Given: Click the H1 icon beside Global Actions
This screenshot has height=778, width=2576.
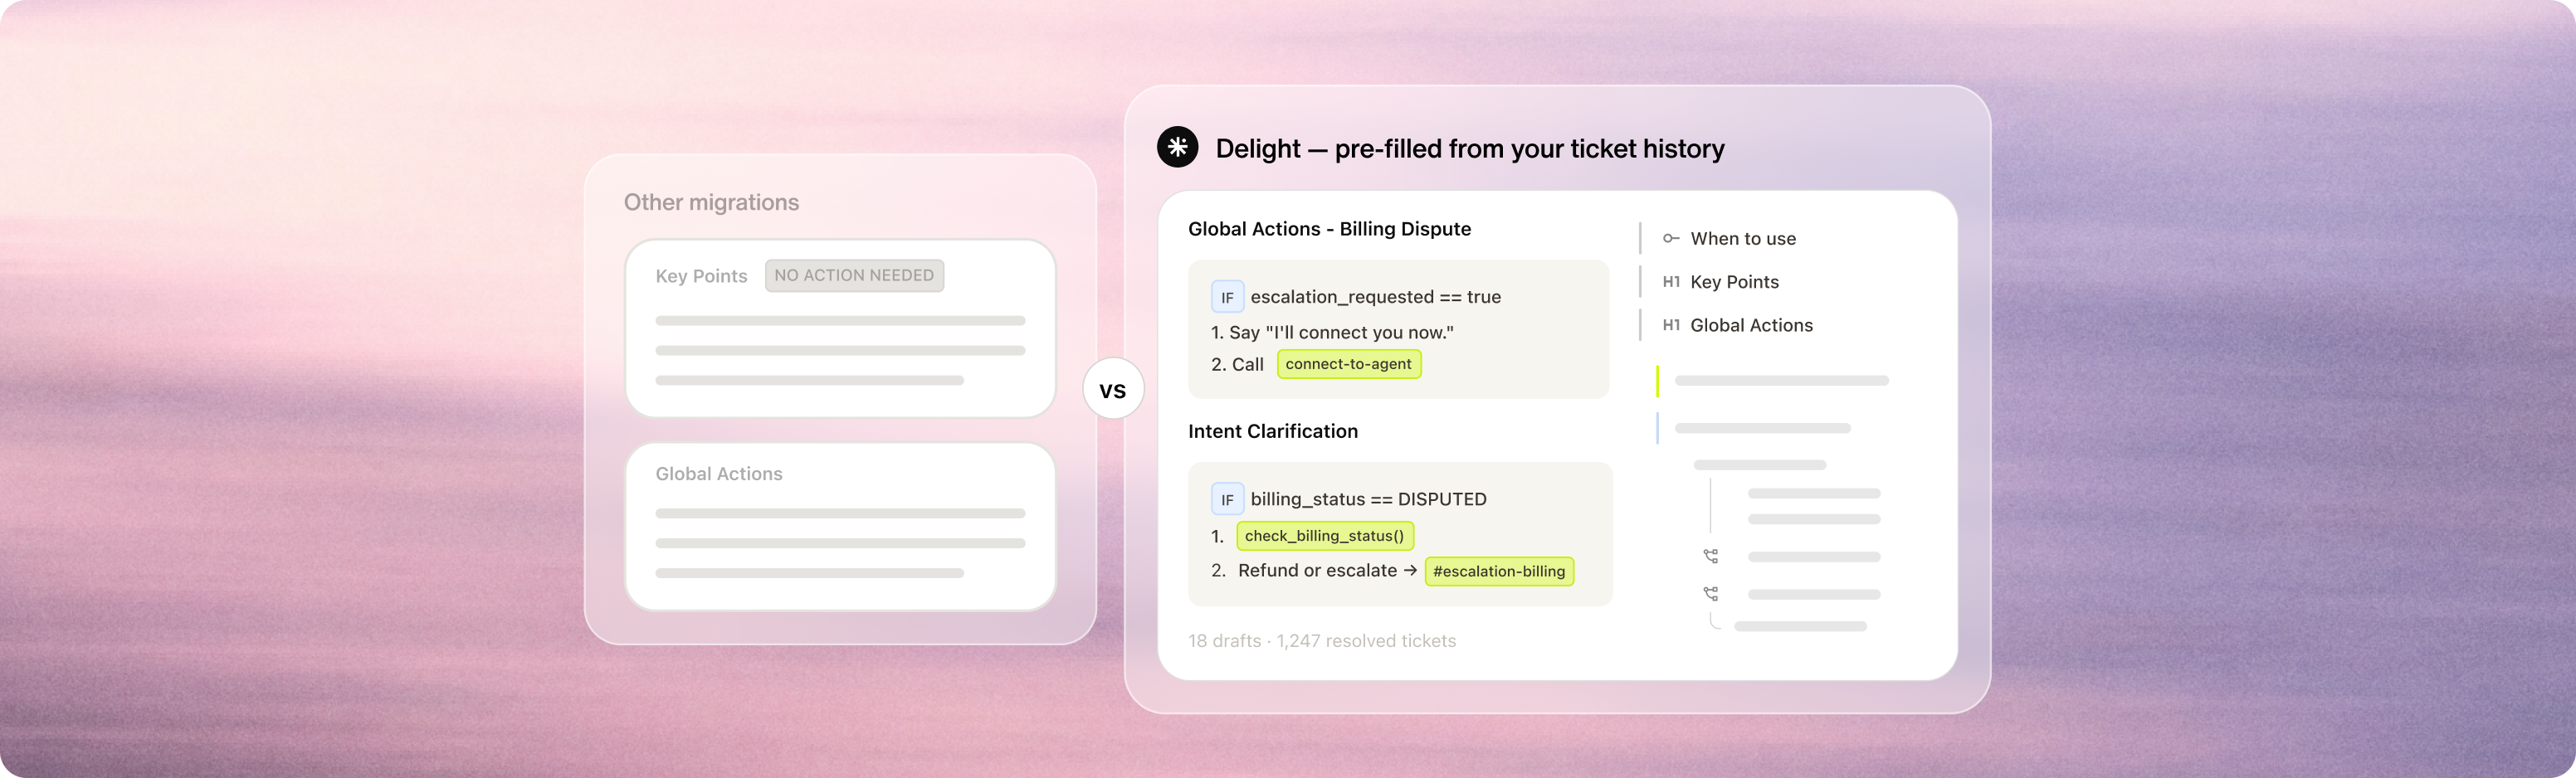Looking at the screenshot, I should [x=1671, y=325].
